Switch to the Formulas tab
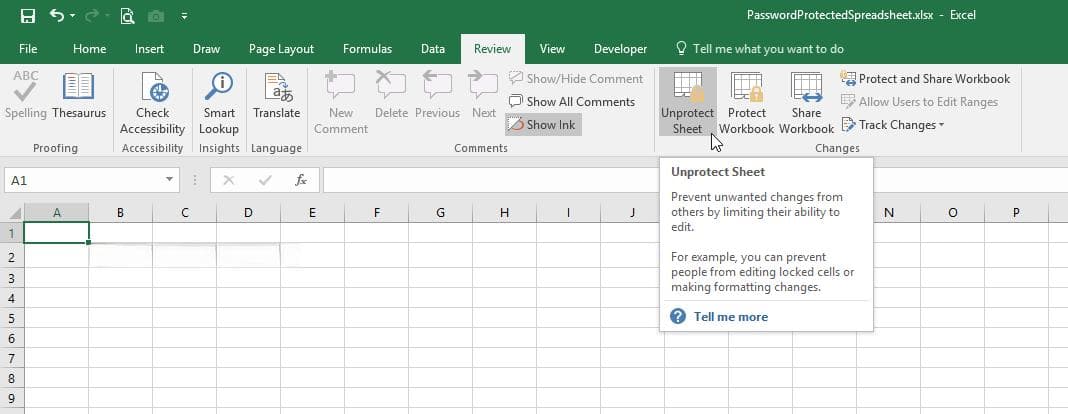Screen dimensions: 1068x414 [367, 49]
